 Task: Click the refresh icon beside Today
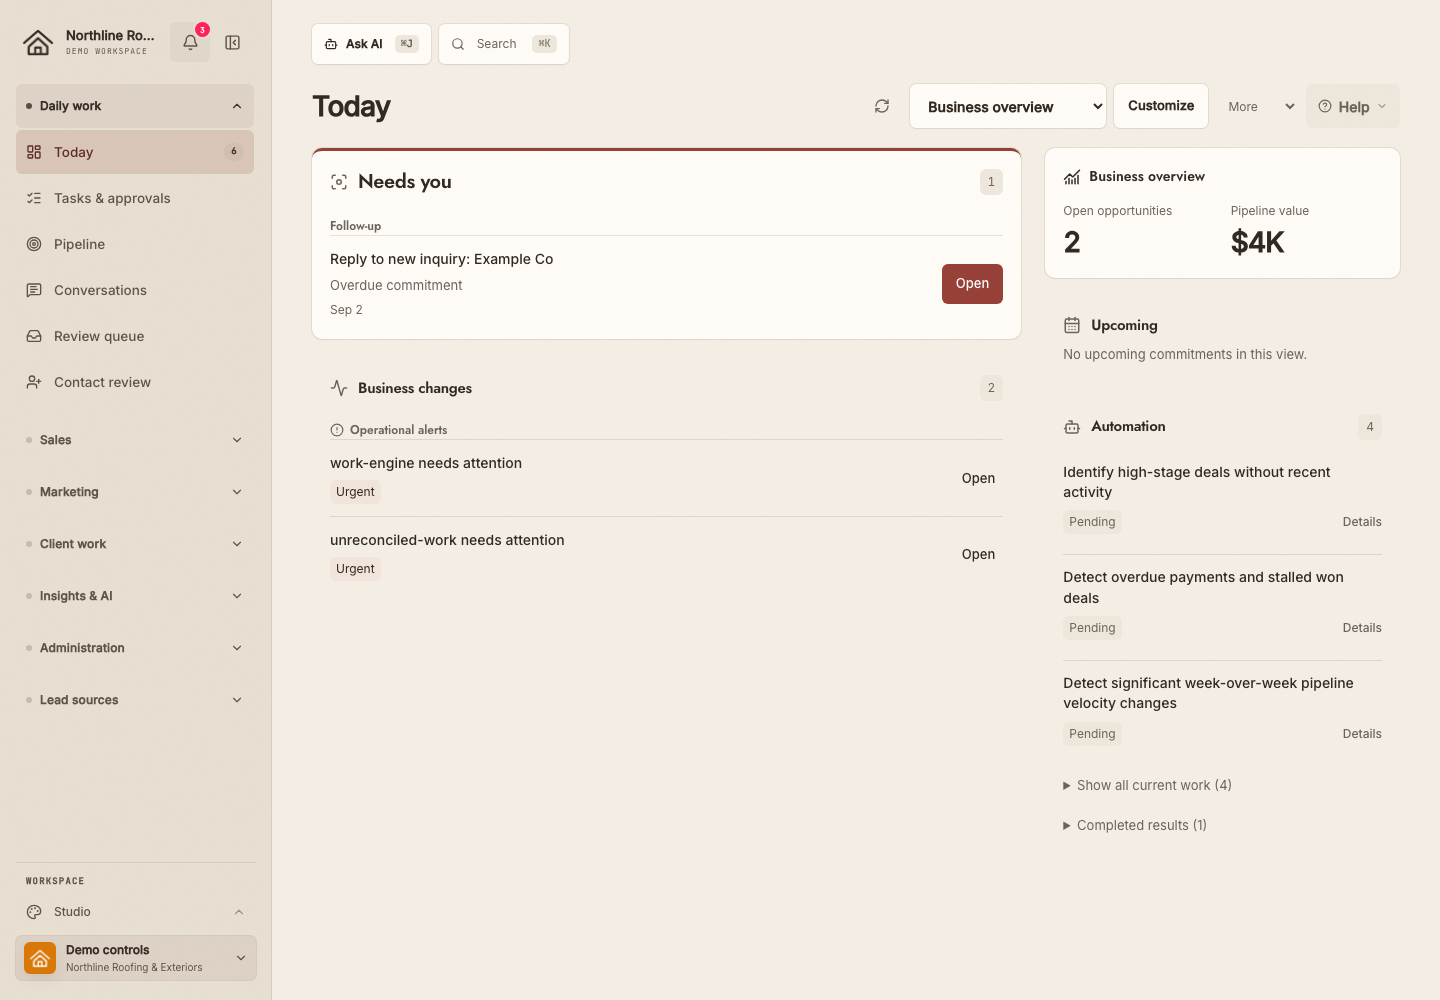pyautogui.click(x=882, y=106)
